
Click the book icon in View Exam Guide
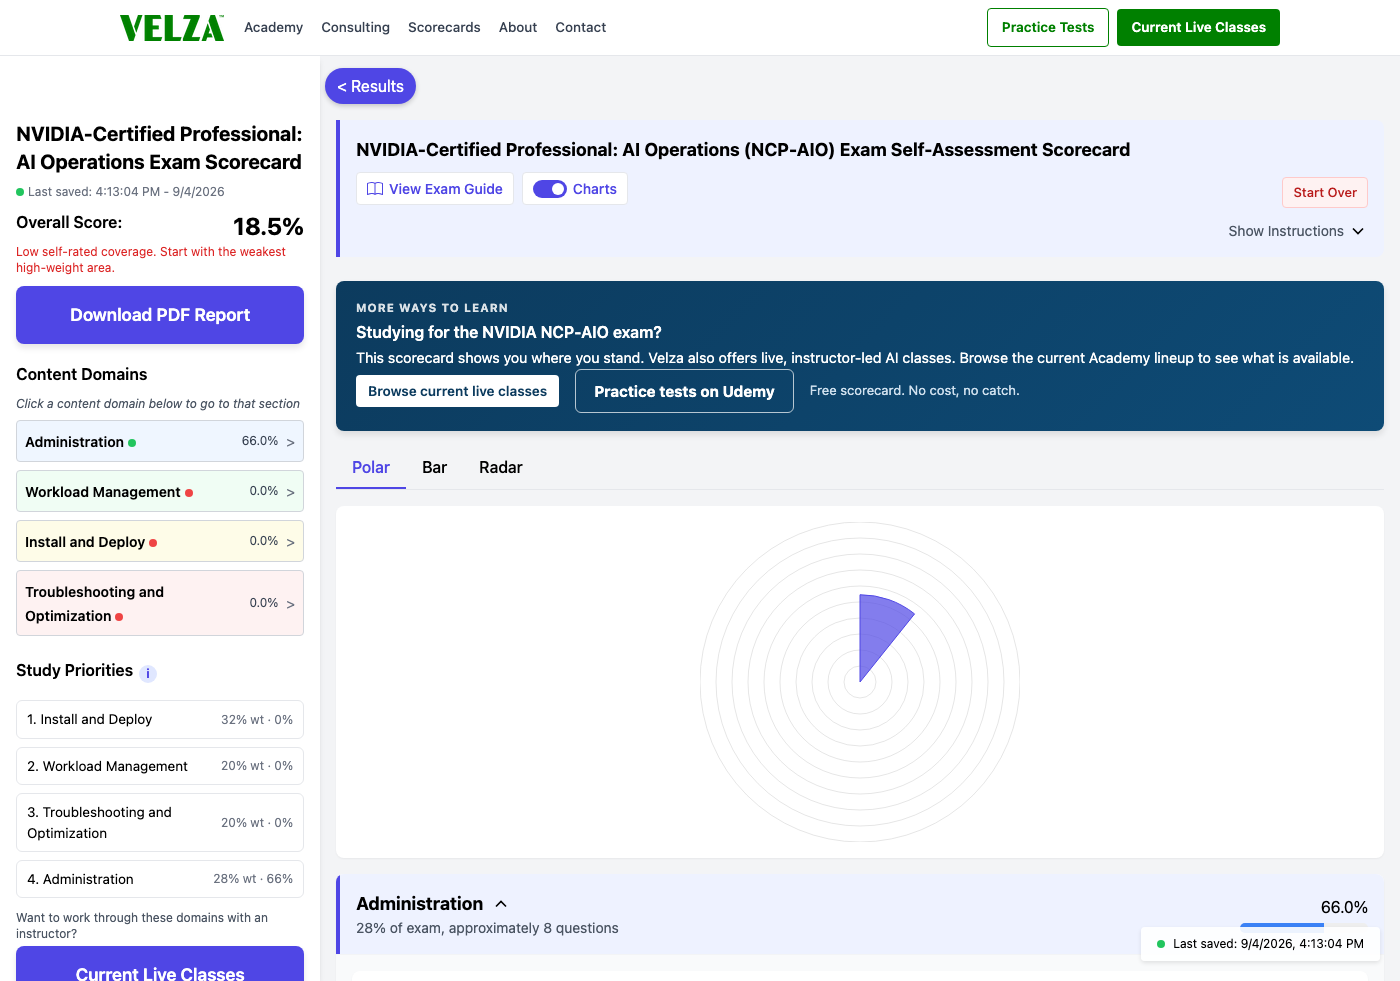point(375,189)
